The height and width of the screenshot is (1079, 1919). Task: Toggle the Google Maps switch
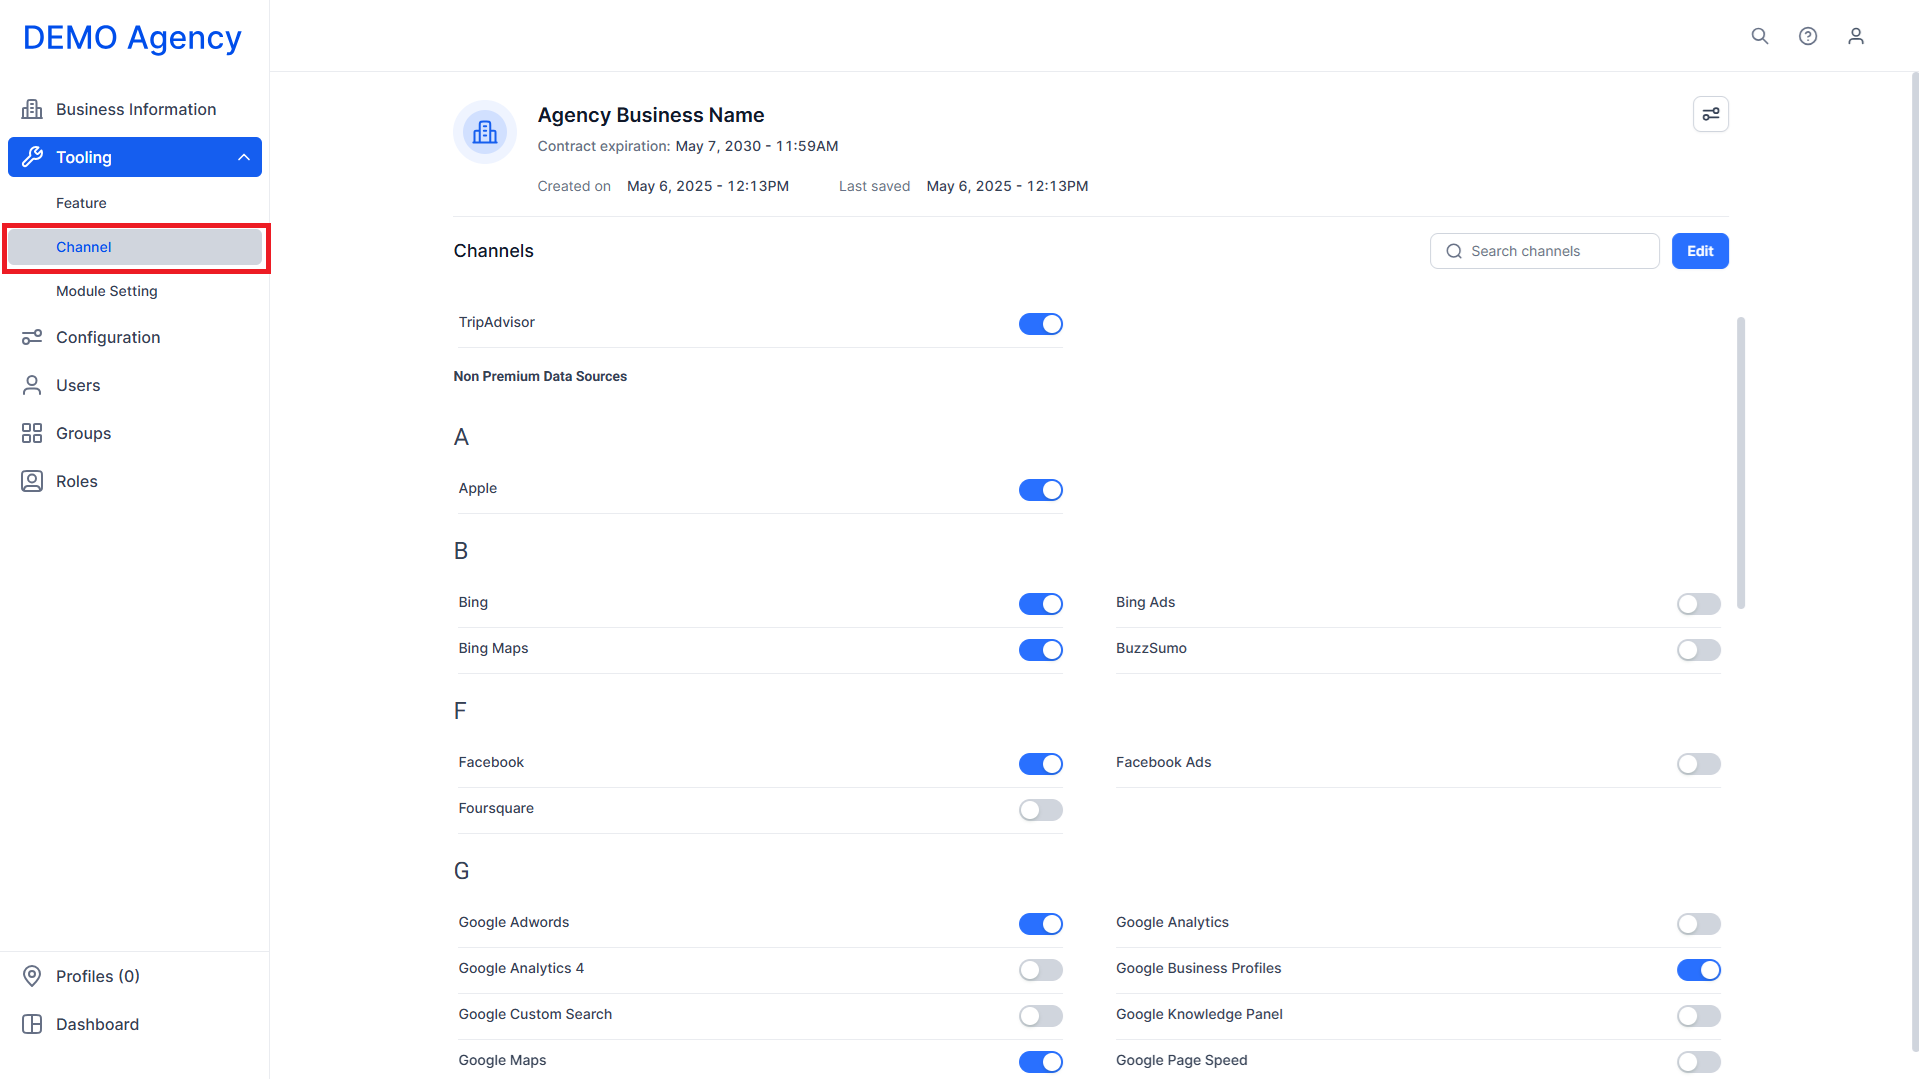pos(1040,1062)
